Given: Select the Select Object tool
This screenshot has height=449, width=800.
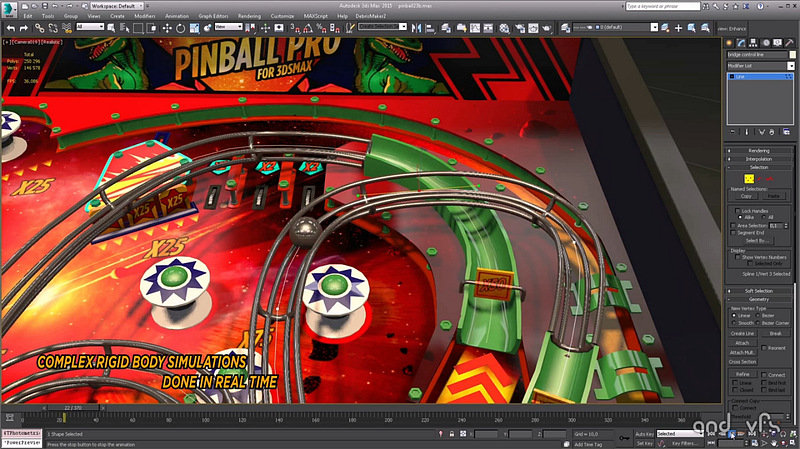Looking at the screenshot, I should point(111,28).
